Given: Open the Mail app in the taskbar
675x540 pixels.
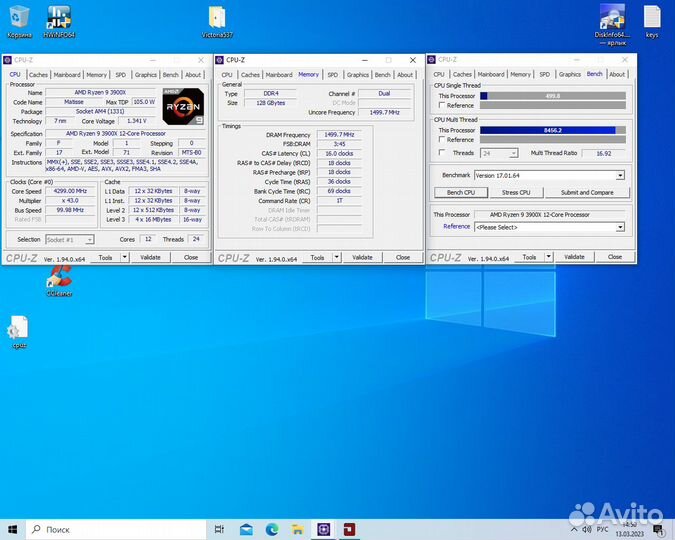Looking at the screenshot, I should pos(246,529).
